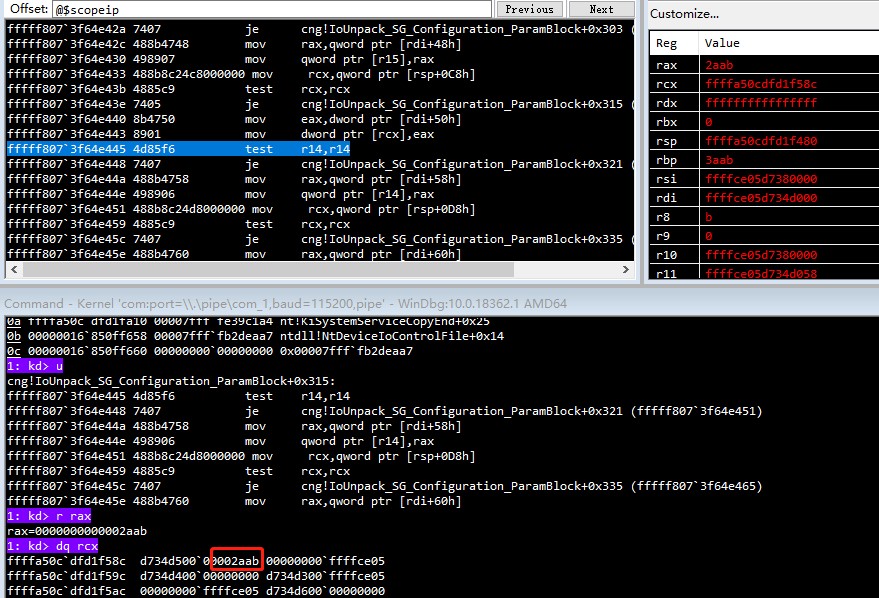Click memory dump row ffffa50c`dfd1f58c
Viewport: 879px width, 598px height.
click(196, 561)
